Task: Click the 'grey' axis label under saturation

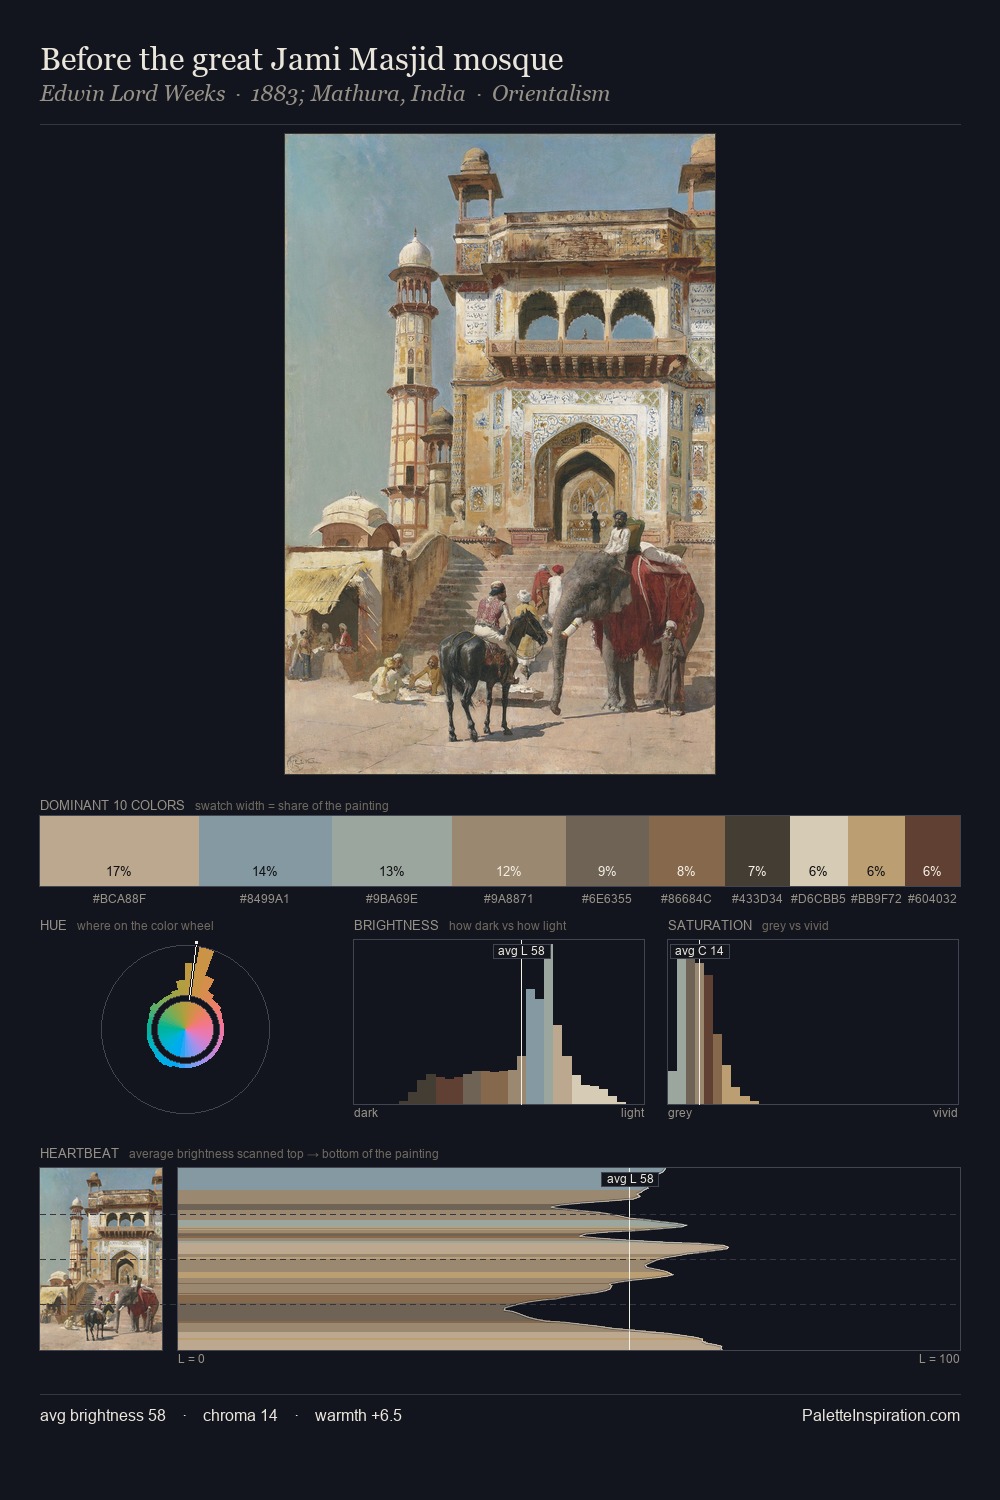Action: click(680, 1113)
